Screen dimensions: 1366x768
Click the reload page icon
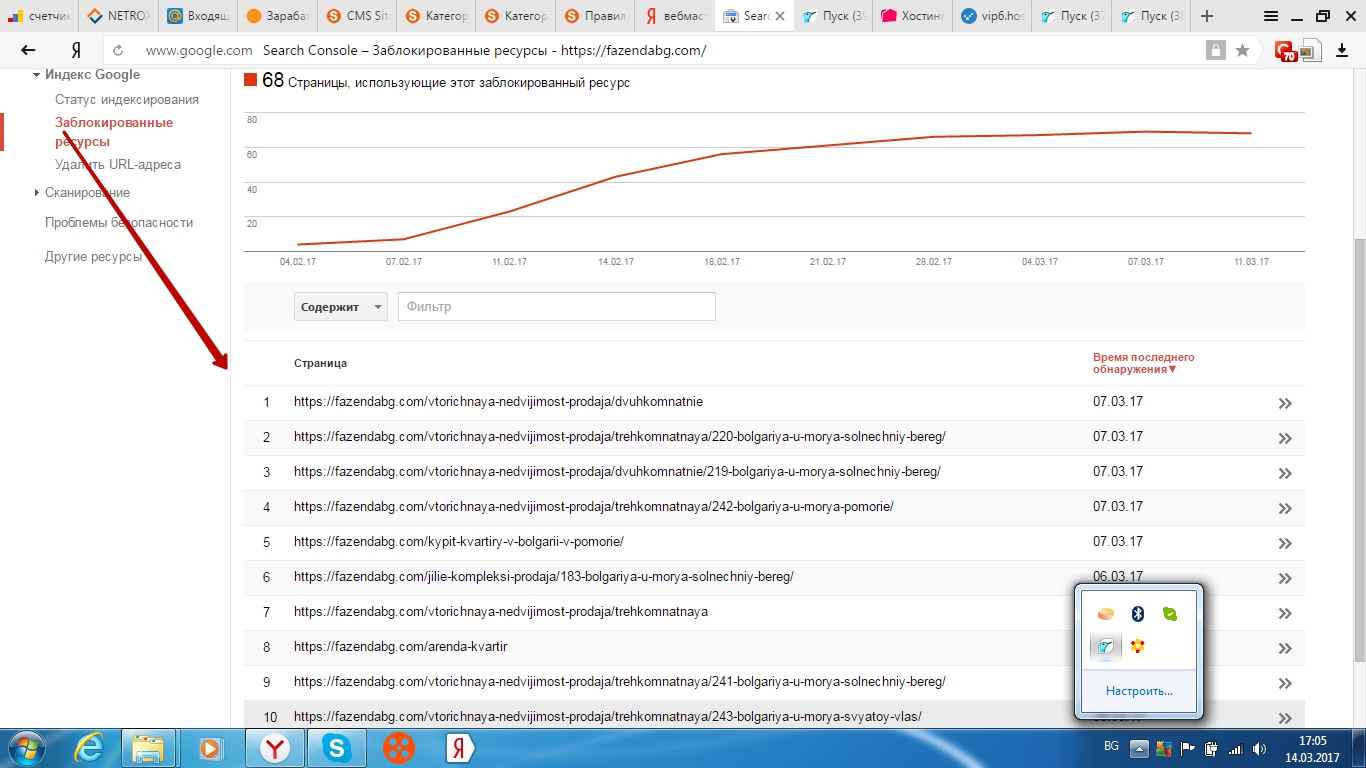pos(118,50)
